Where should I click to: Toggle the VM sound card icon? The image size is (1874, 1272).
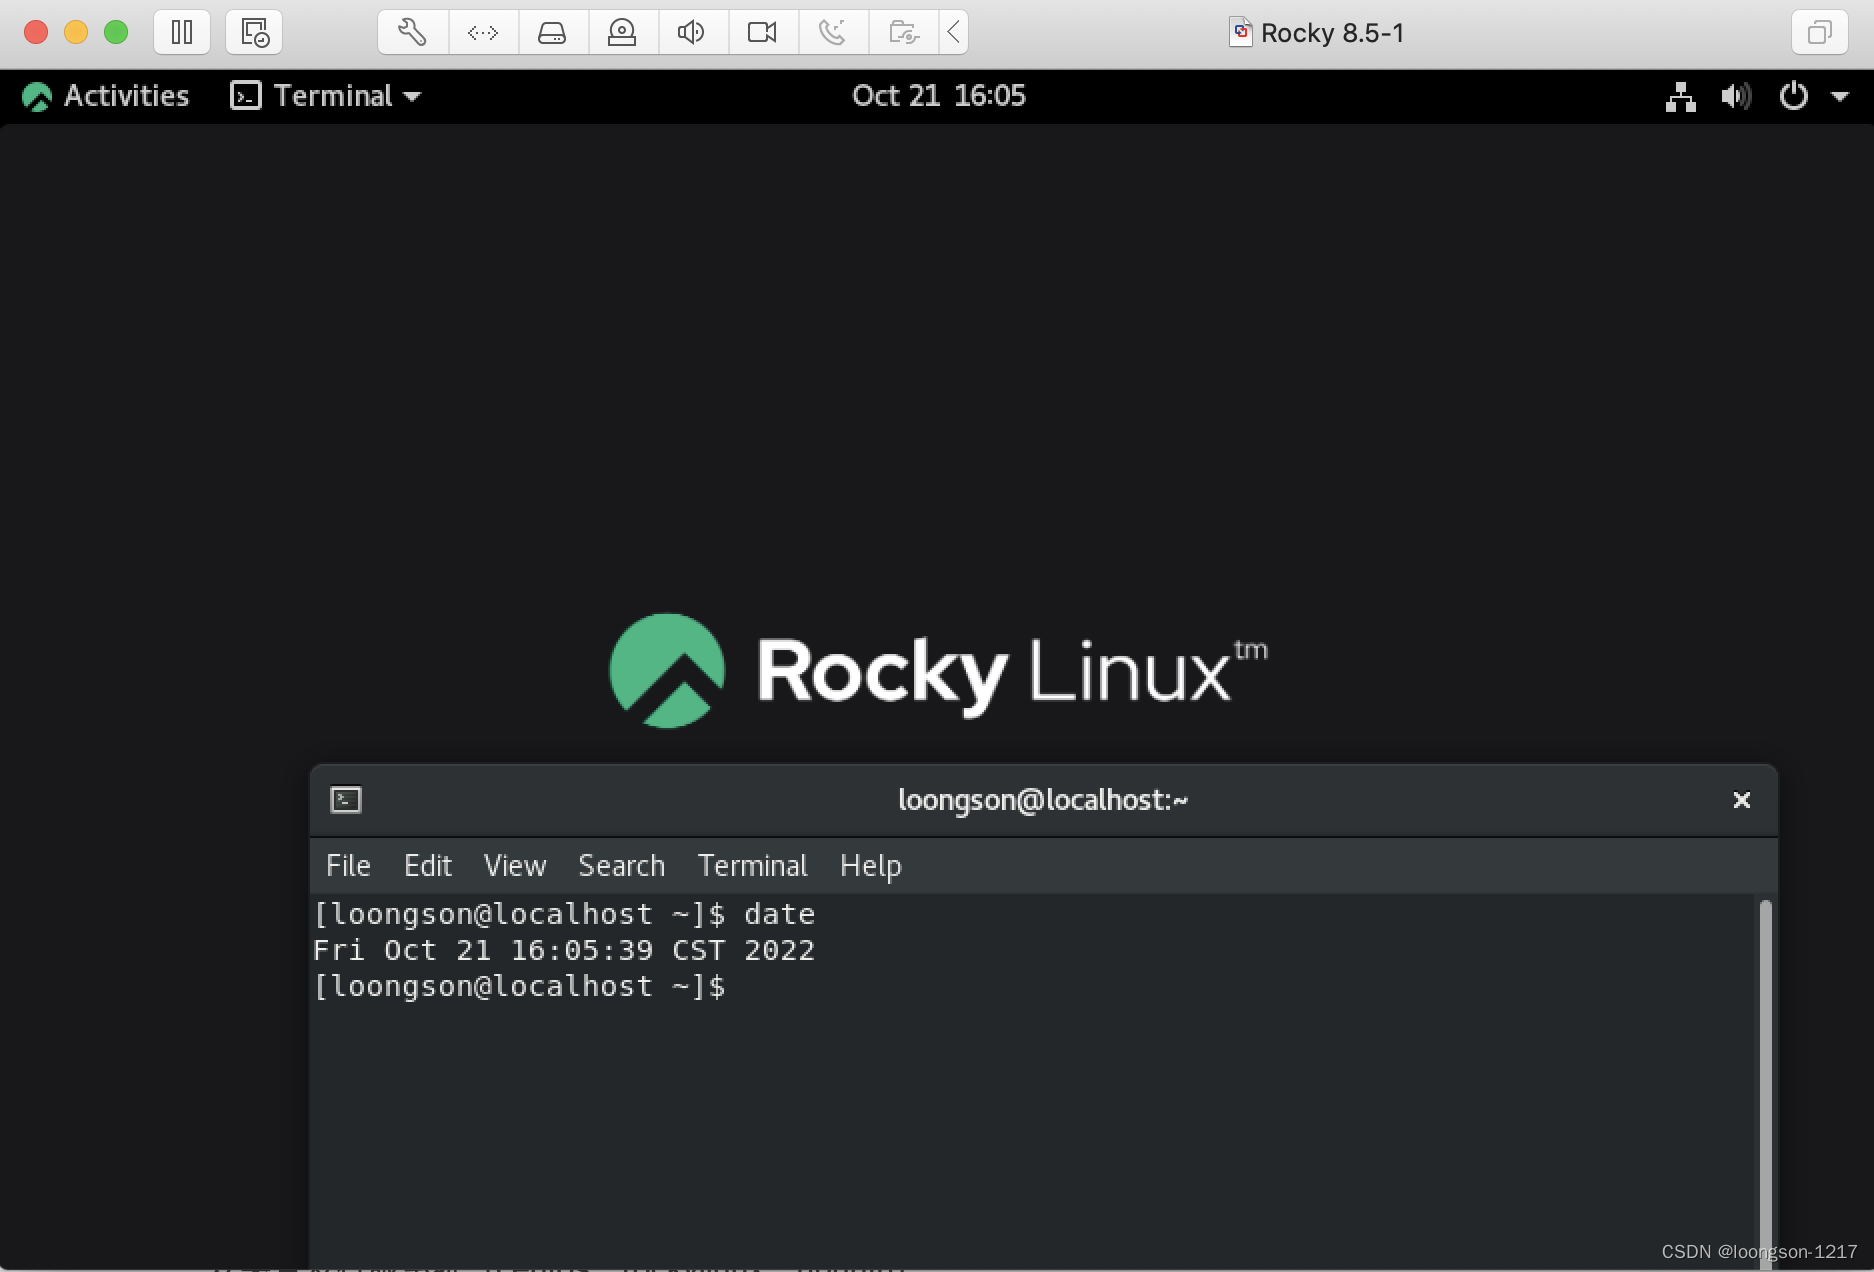(691, 32)
